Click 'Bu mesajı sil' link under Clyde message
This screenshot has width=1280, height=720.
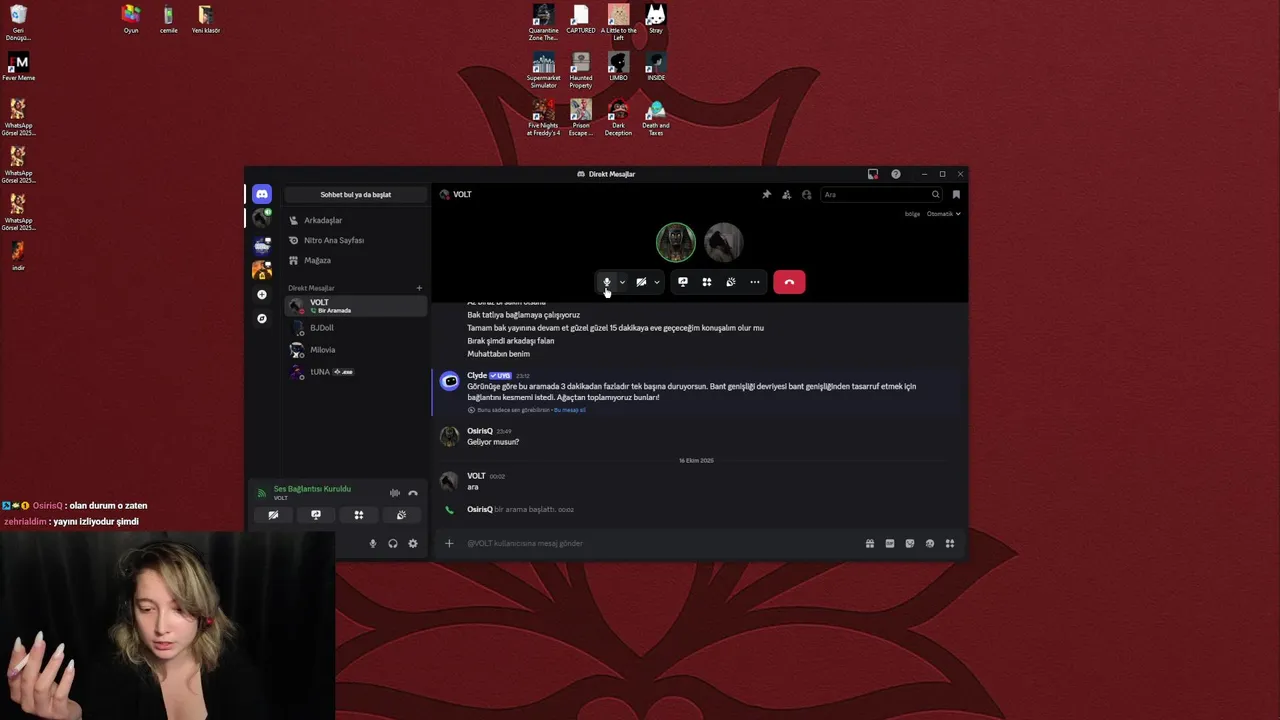point(570,410)
